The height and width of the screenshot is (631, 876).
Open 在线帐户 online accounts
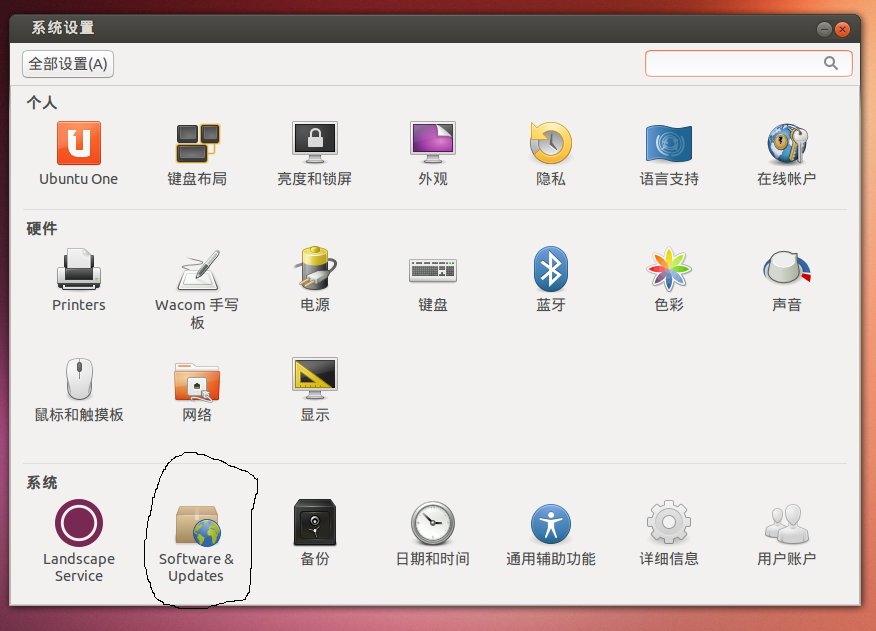point(787,154)
